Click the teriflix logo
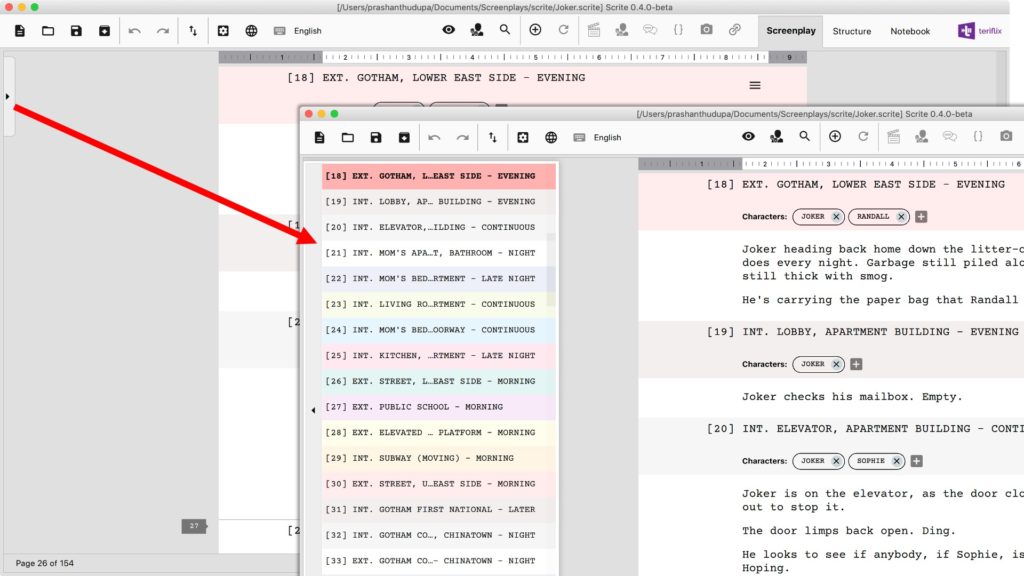The height and width of the screenshot is (576, 1024). click(980, 31)
